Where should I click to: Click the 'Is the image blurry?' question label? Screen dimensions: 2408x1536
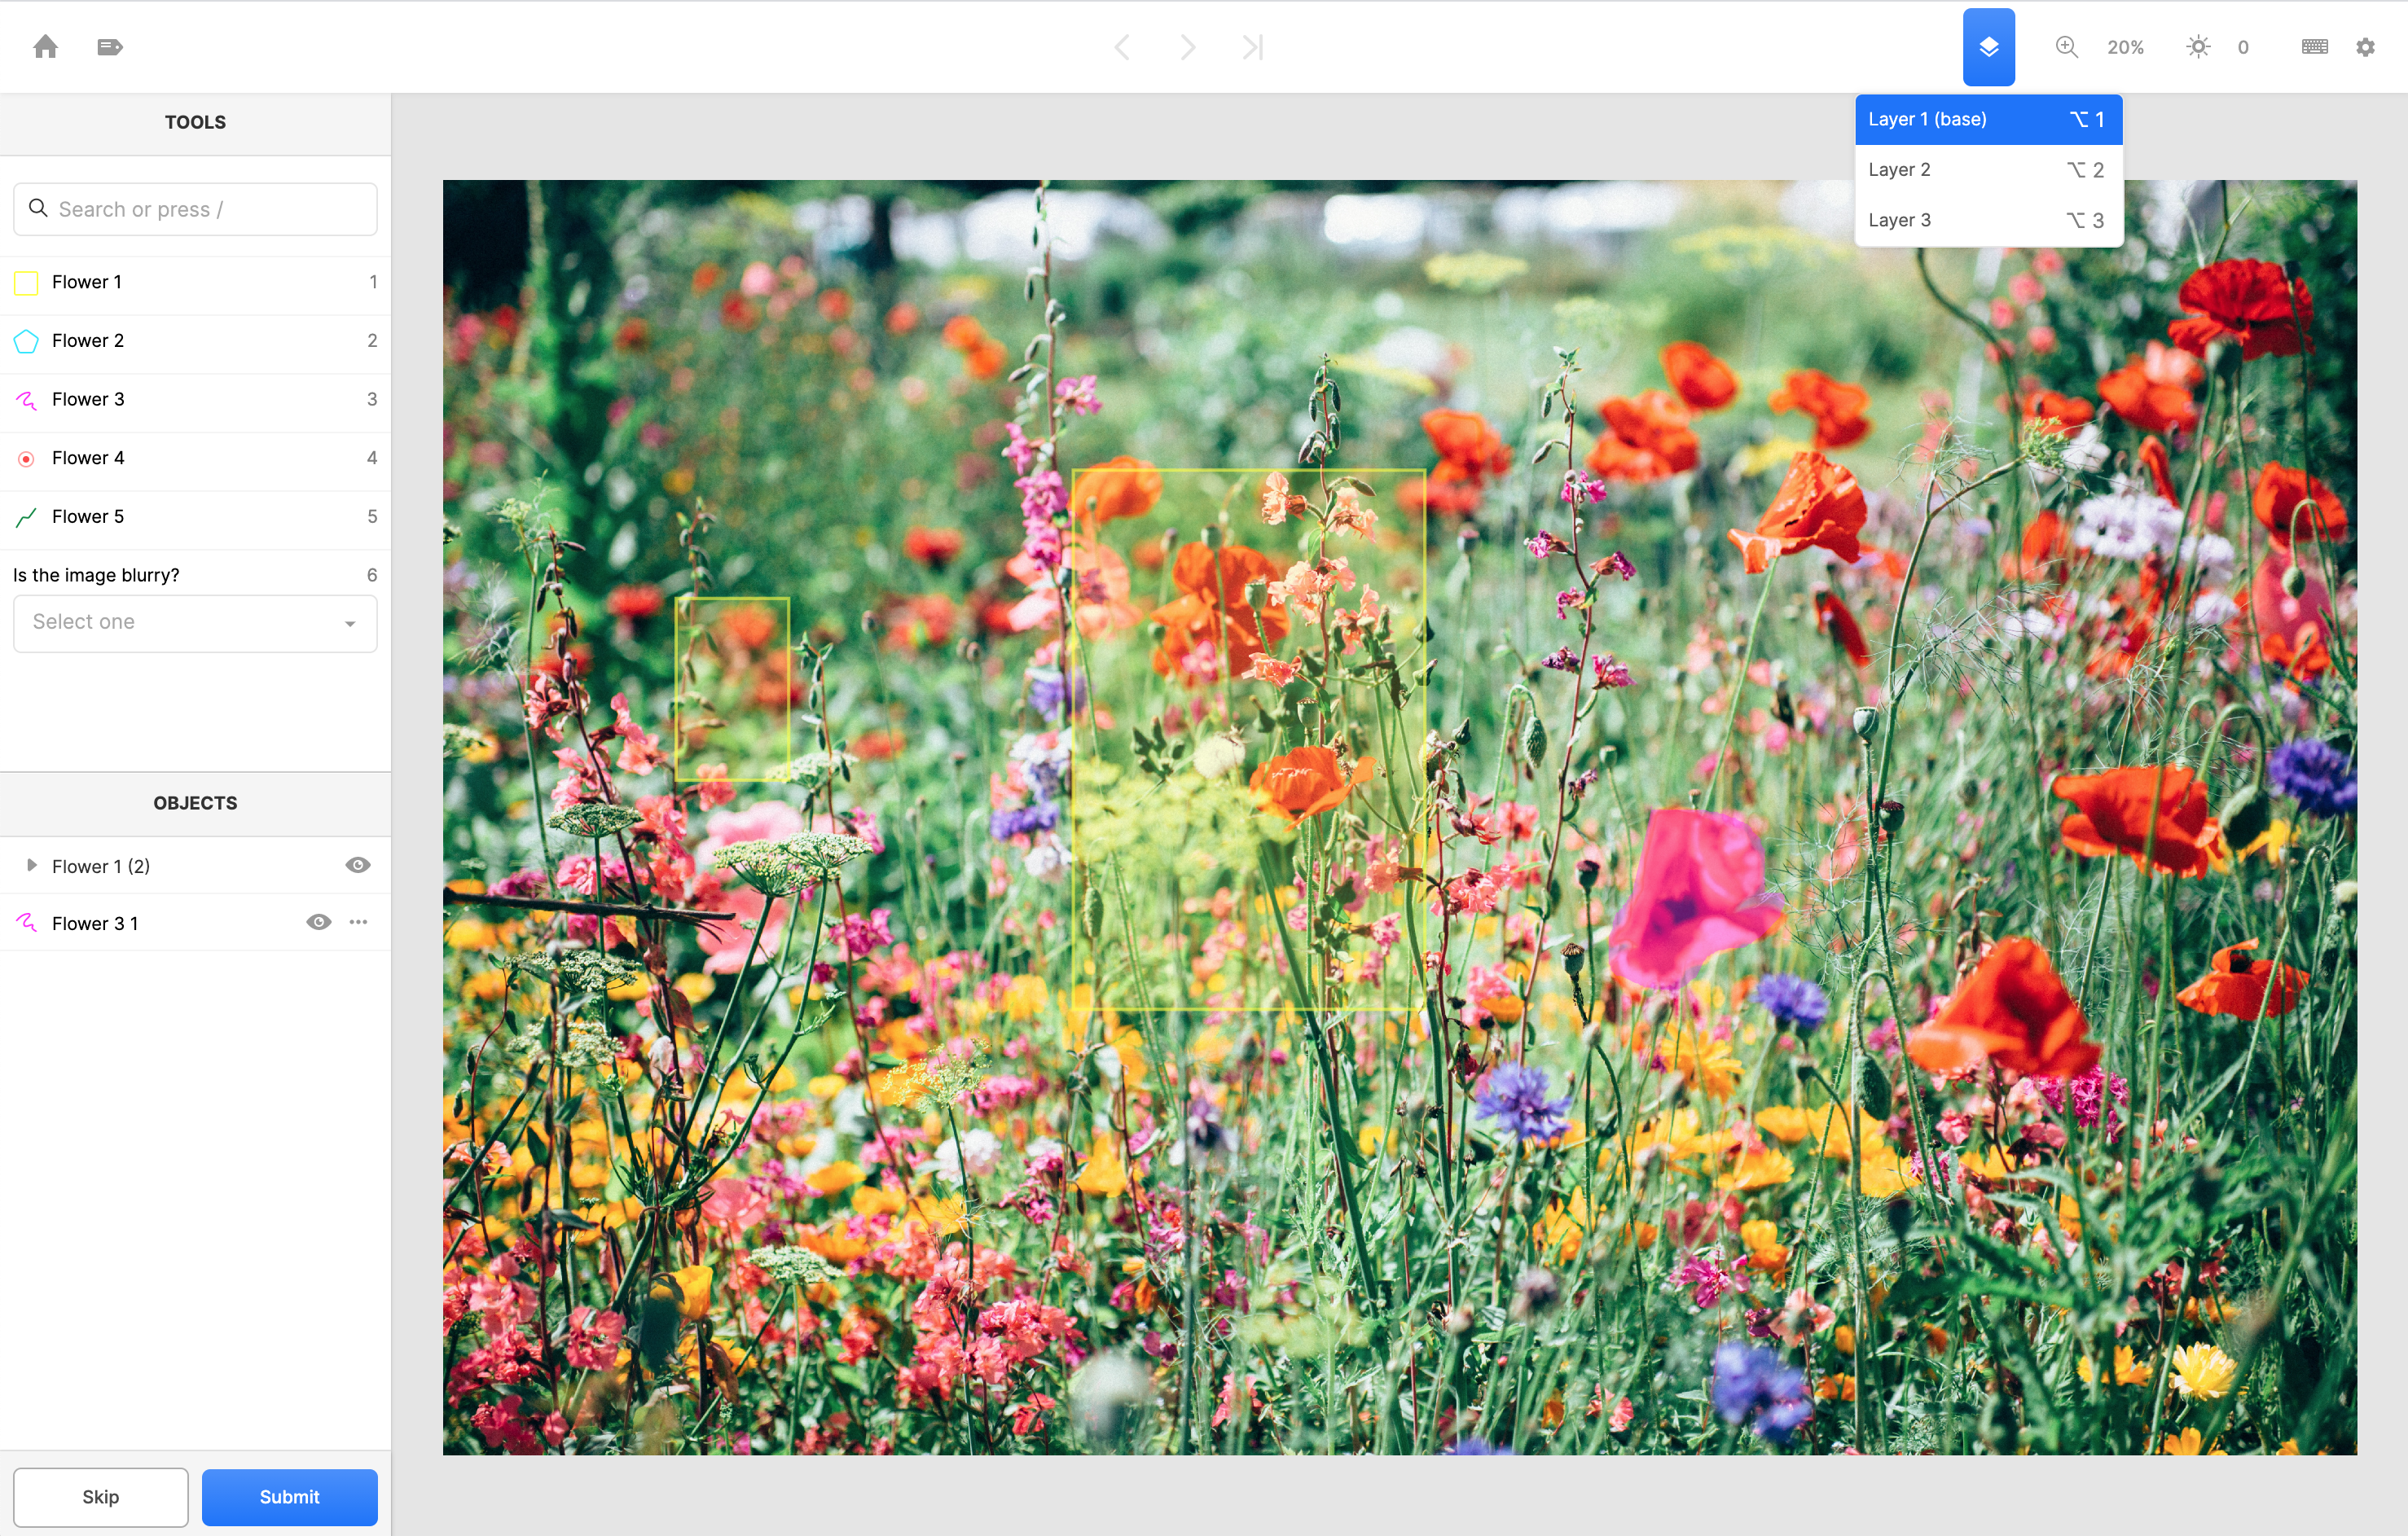click(96, 575)
